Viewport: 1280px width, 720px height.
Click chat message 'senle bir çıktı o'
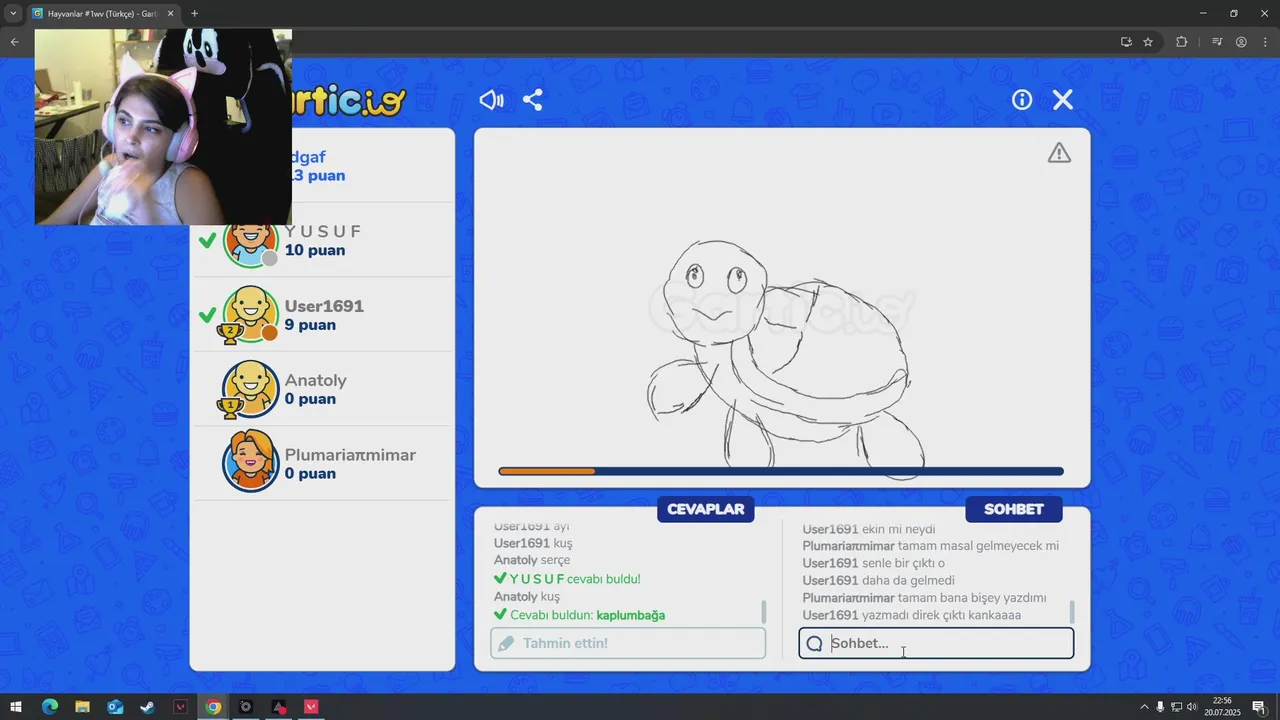click(903, 563)
